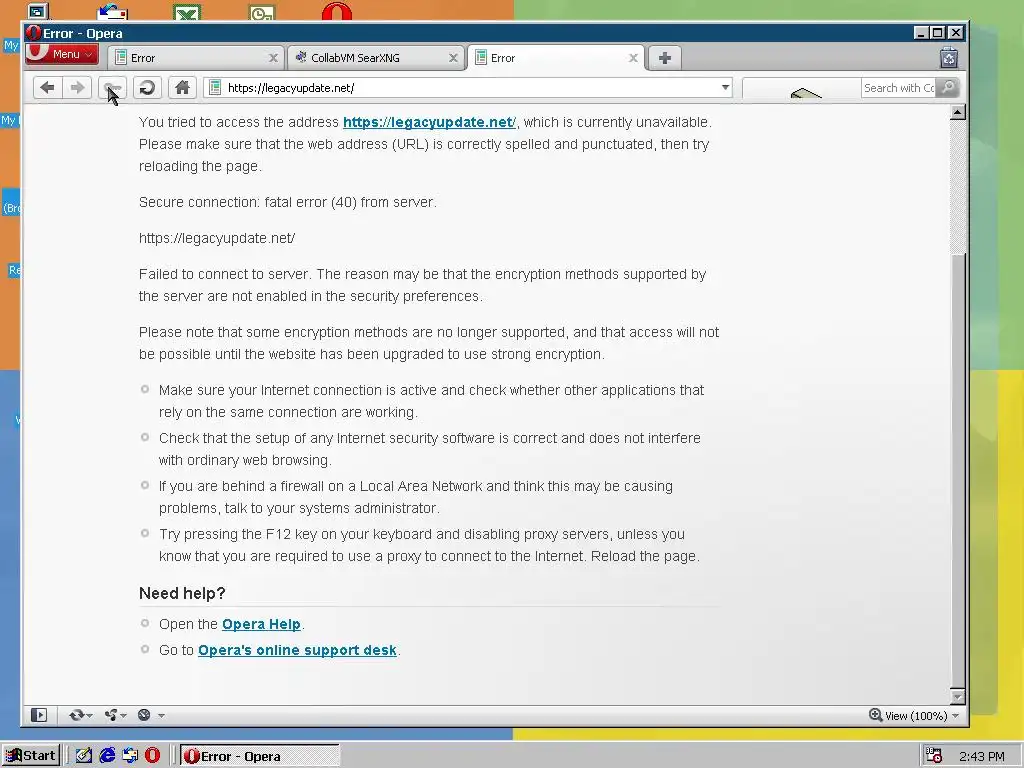This screenshot has height=768, width=1024.
Task: Click the text 'Secure connection: fatal error (40)'
Action: tap(248, 202)
